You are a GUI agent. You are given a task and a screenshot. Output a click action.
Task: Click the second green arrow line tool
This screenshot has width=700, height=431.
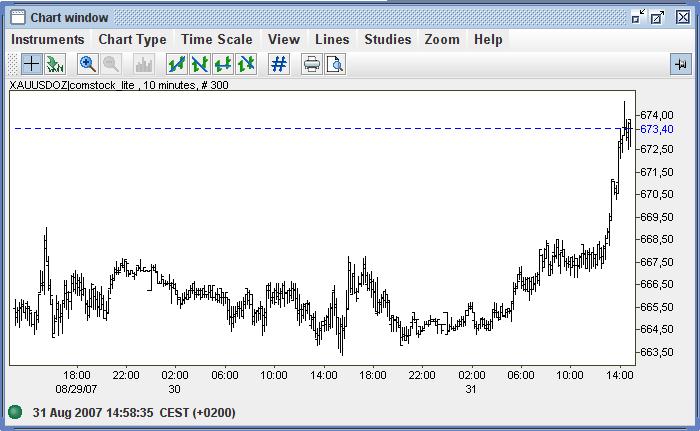(200, 64)
